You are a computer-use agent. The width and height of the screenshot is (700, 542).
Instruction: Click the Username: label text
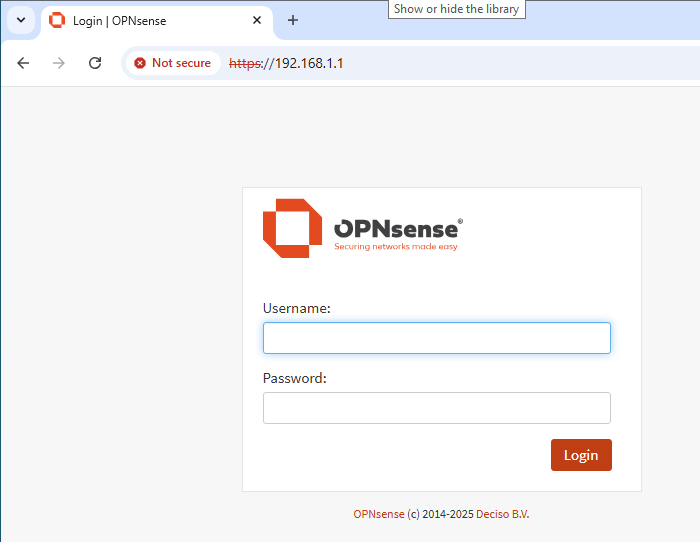pos(296,308)
